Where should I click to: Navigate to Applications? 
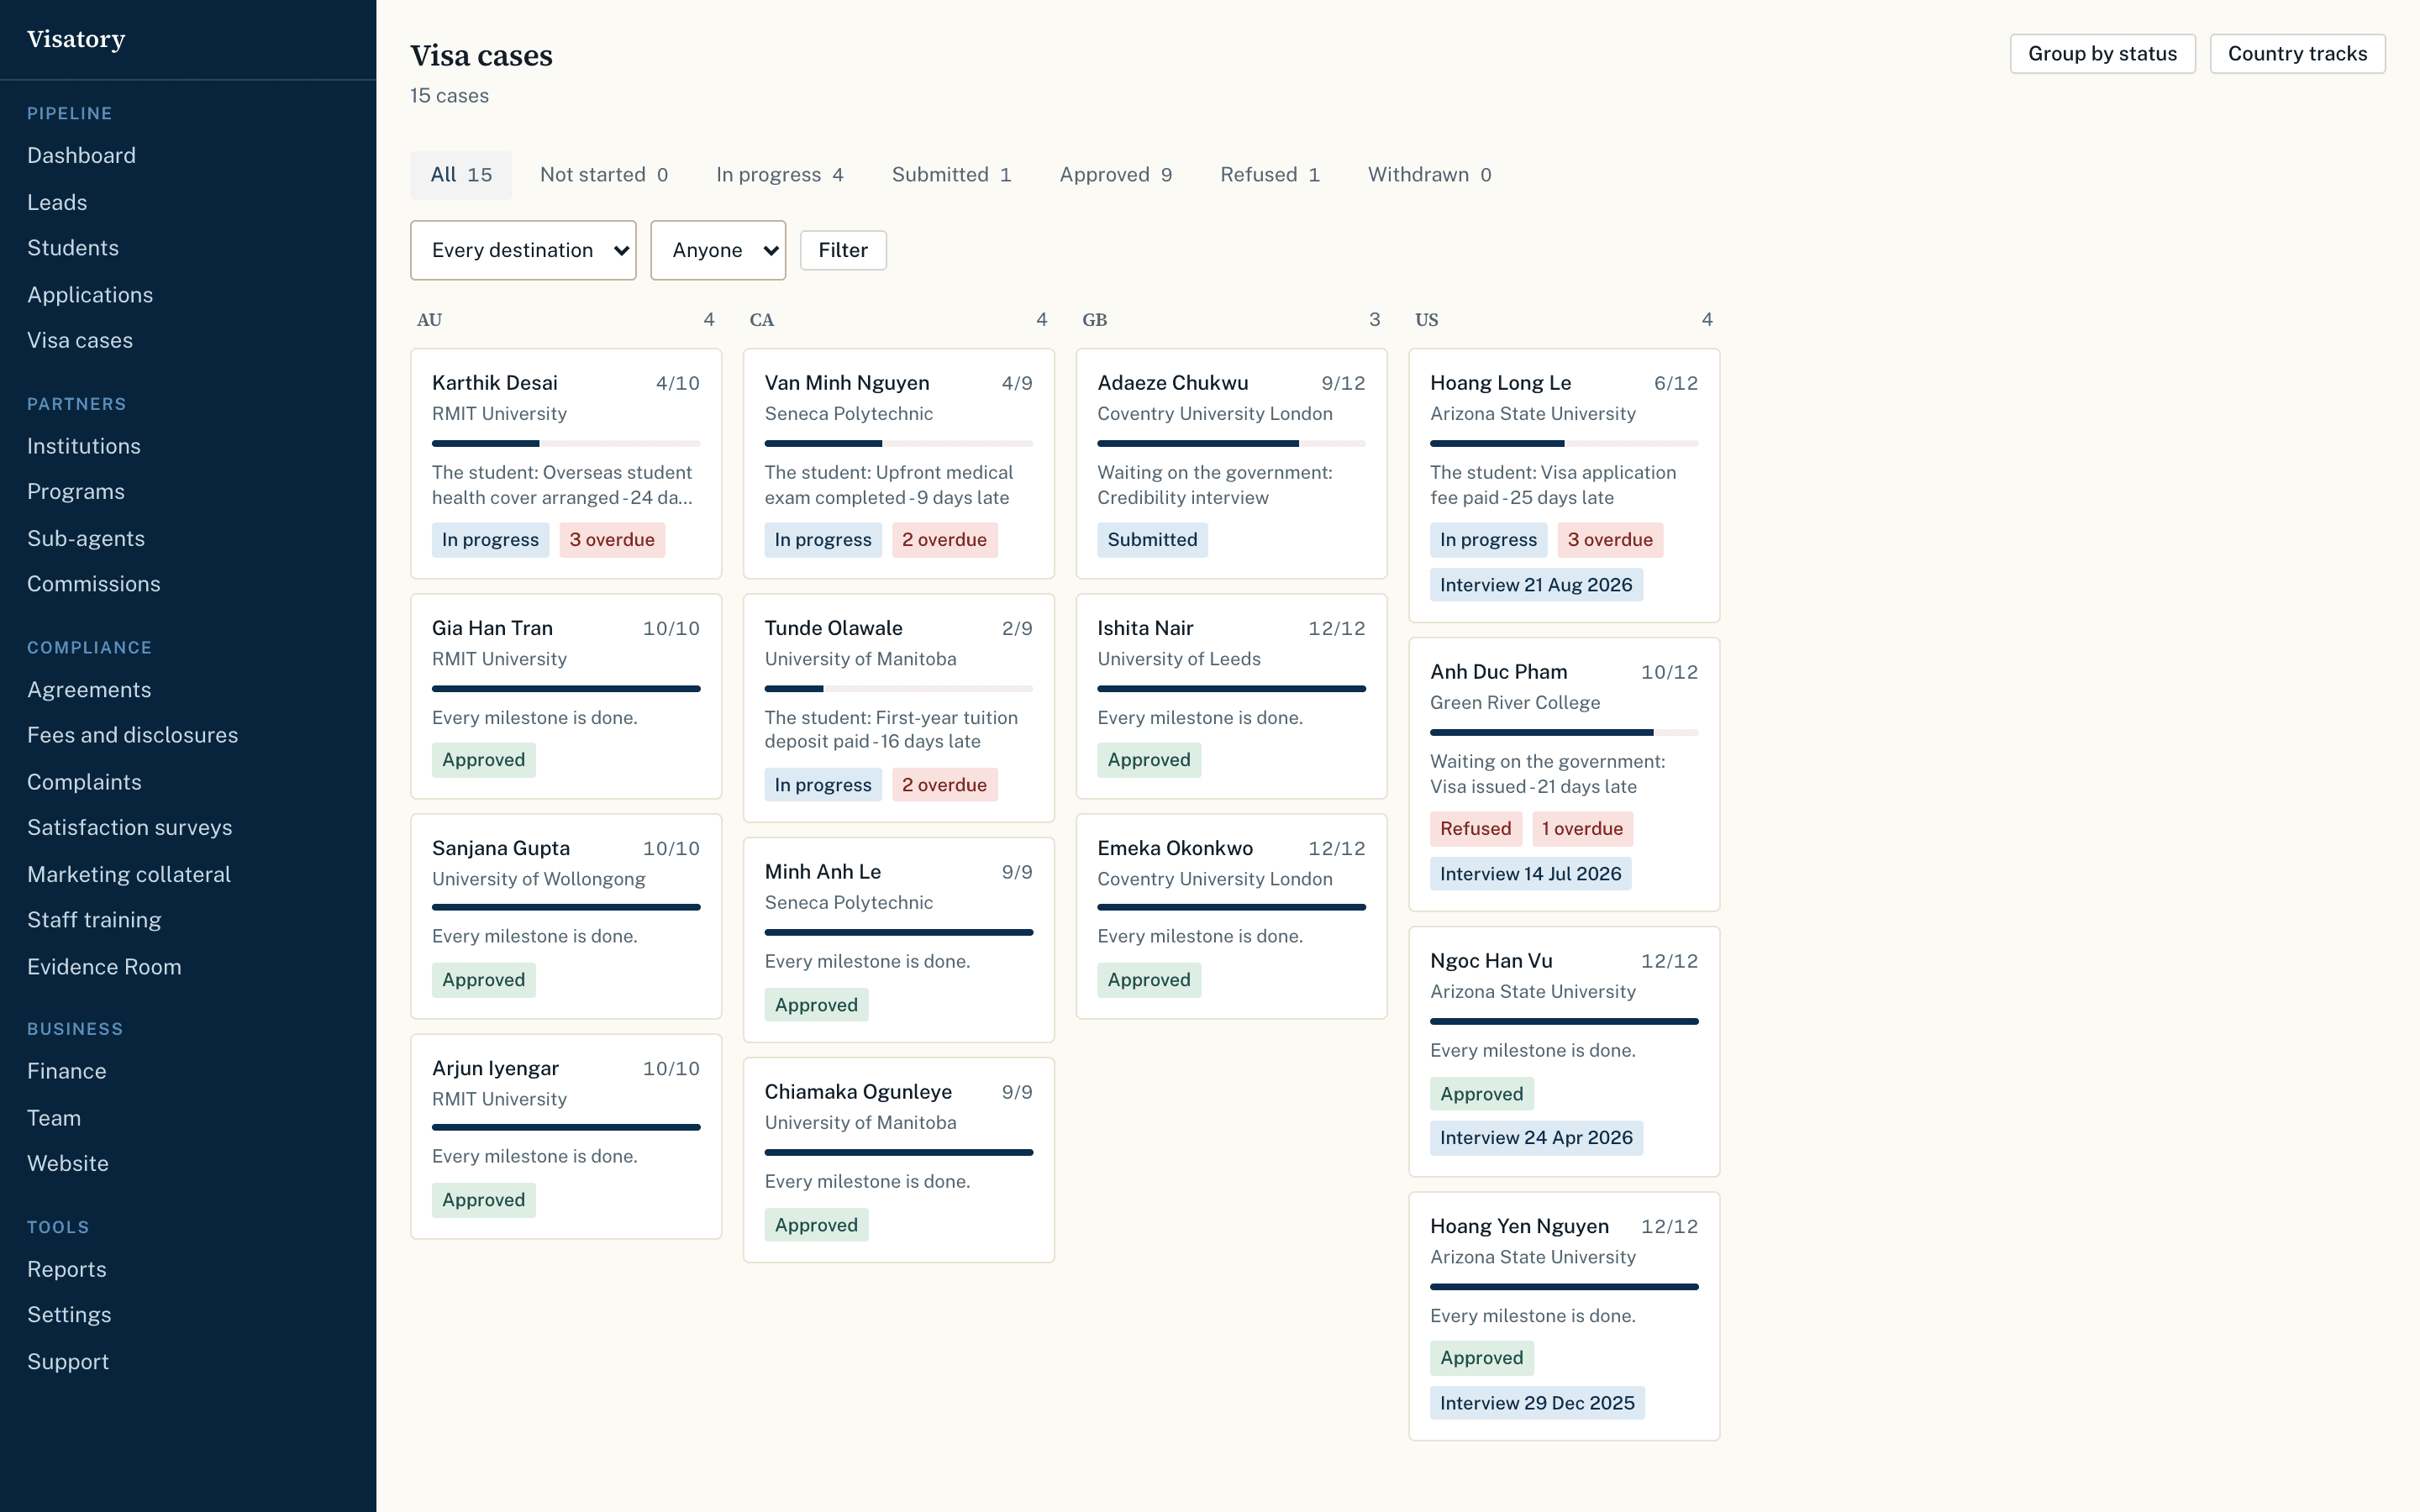(90, 295)
